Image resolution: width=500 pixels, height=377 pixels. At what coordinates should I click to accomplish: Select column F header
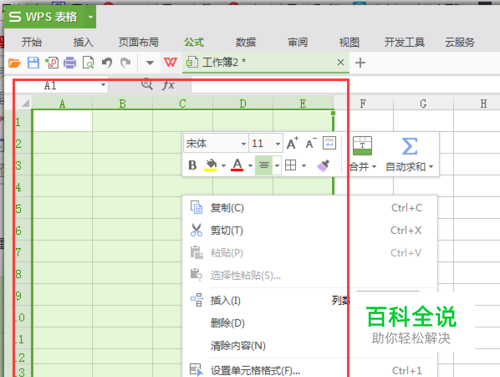click(x=363, y=104)
